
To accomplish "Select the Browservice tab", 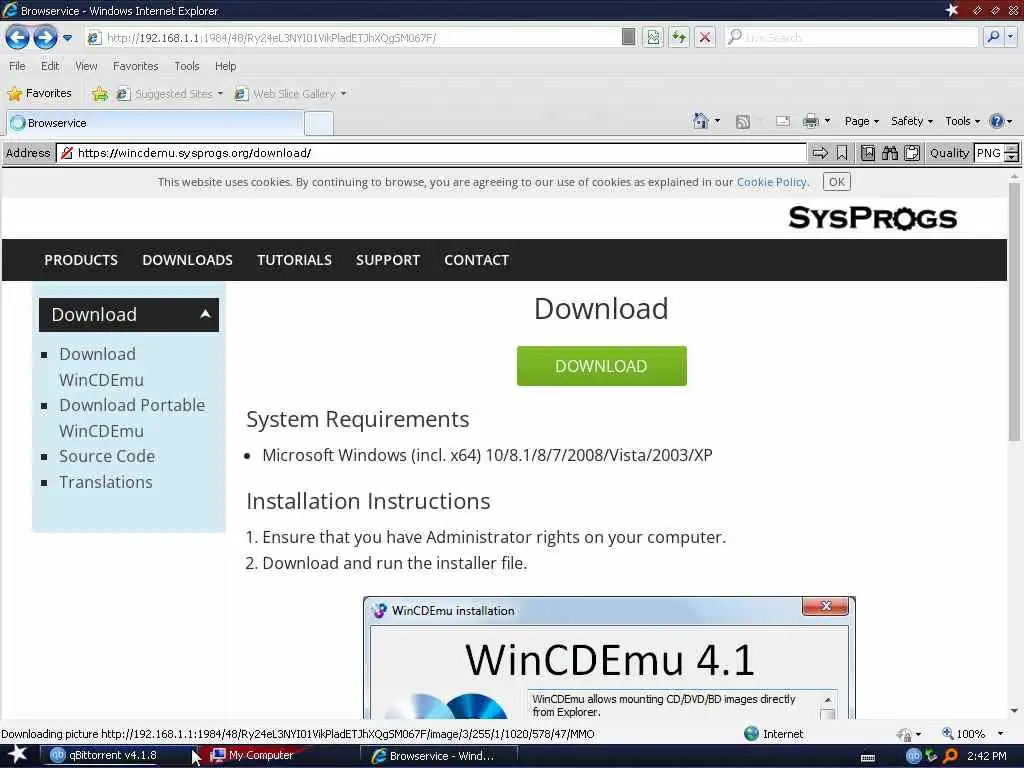I will (x=155, y=123).
